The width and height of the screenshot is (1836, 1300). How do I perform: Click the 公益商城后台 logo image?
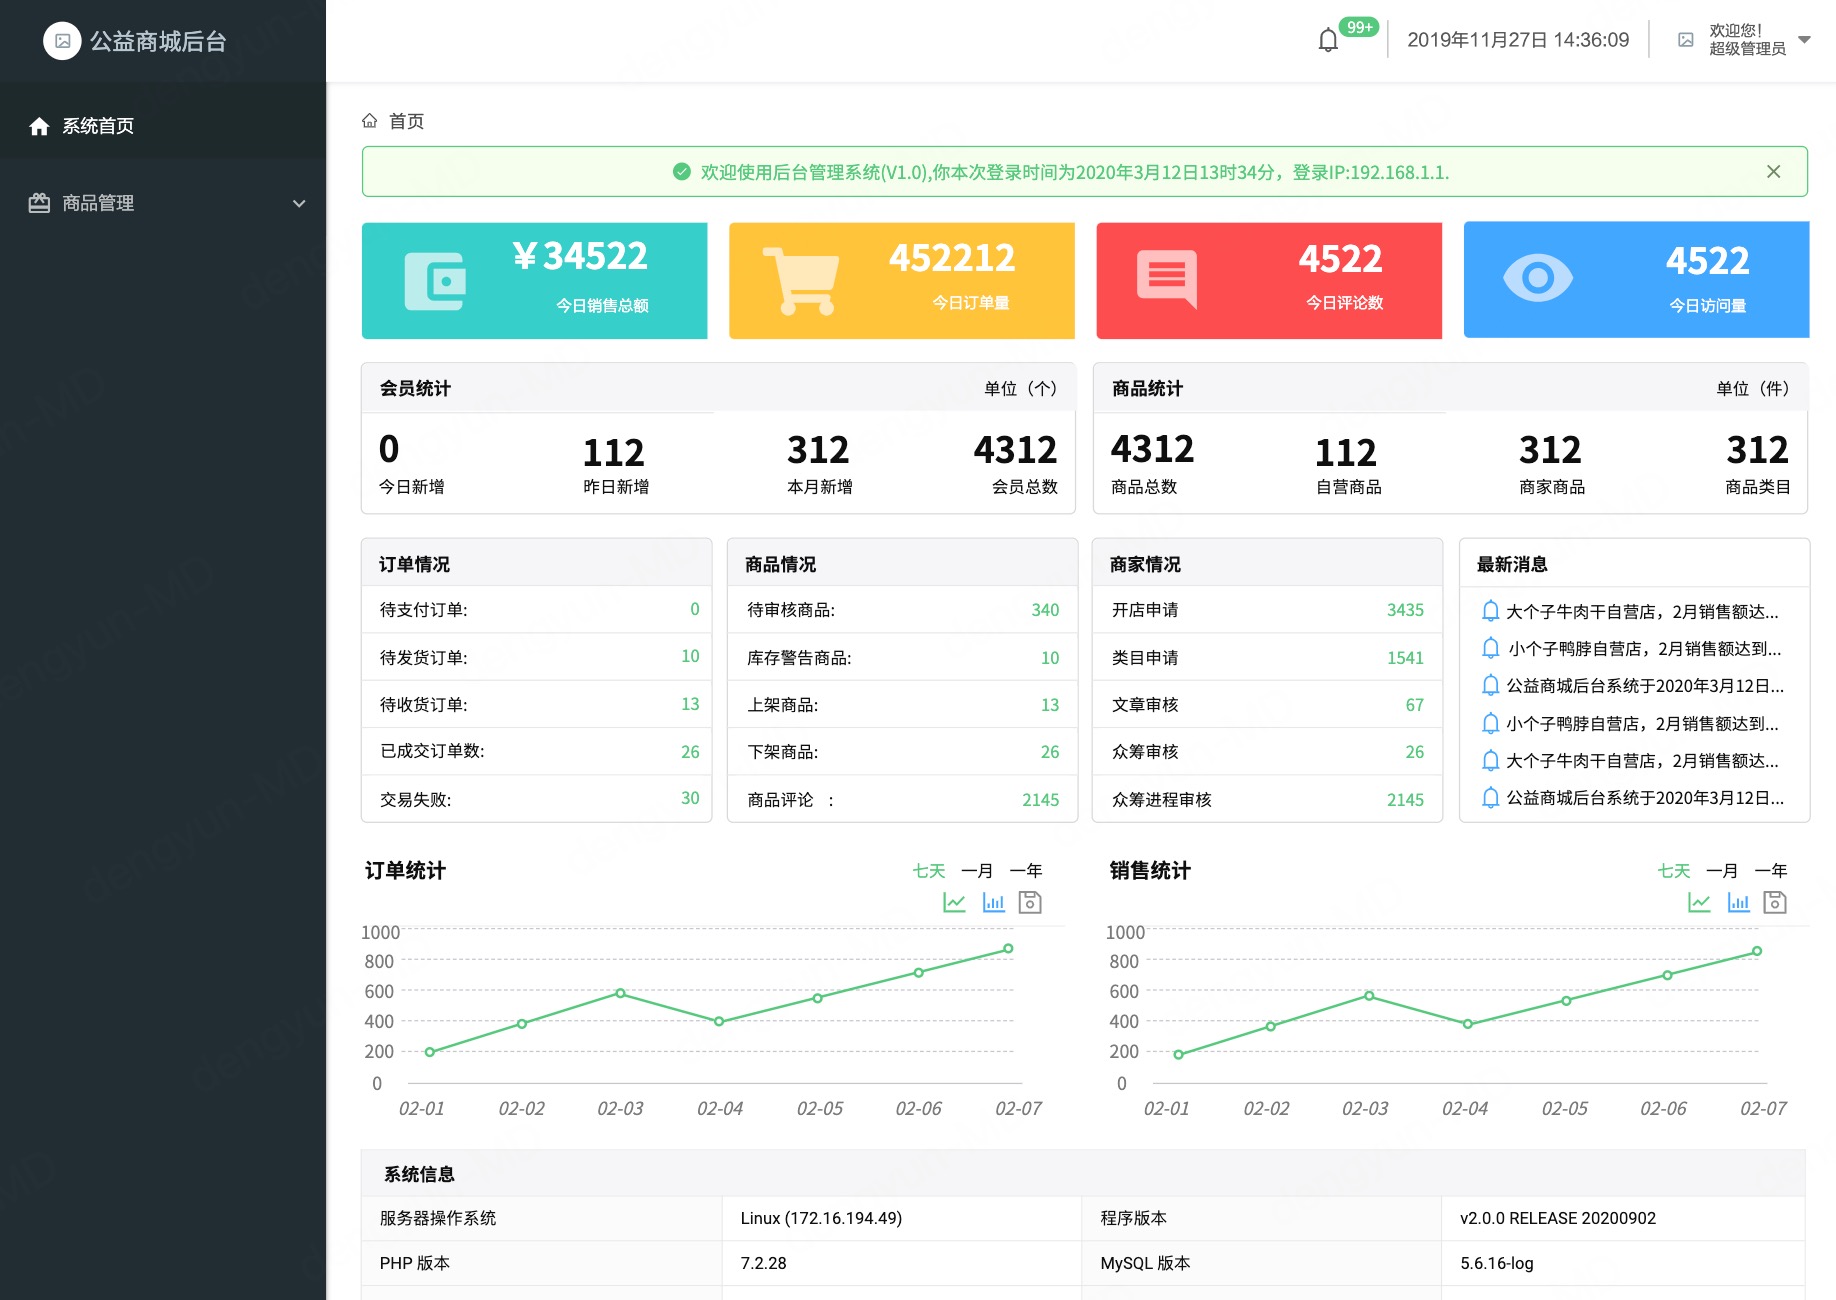pos(62,41)
